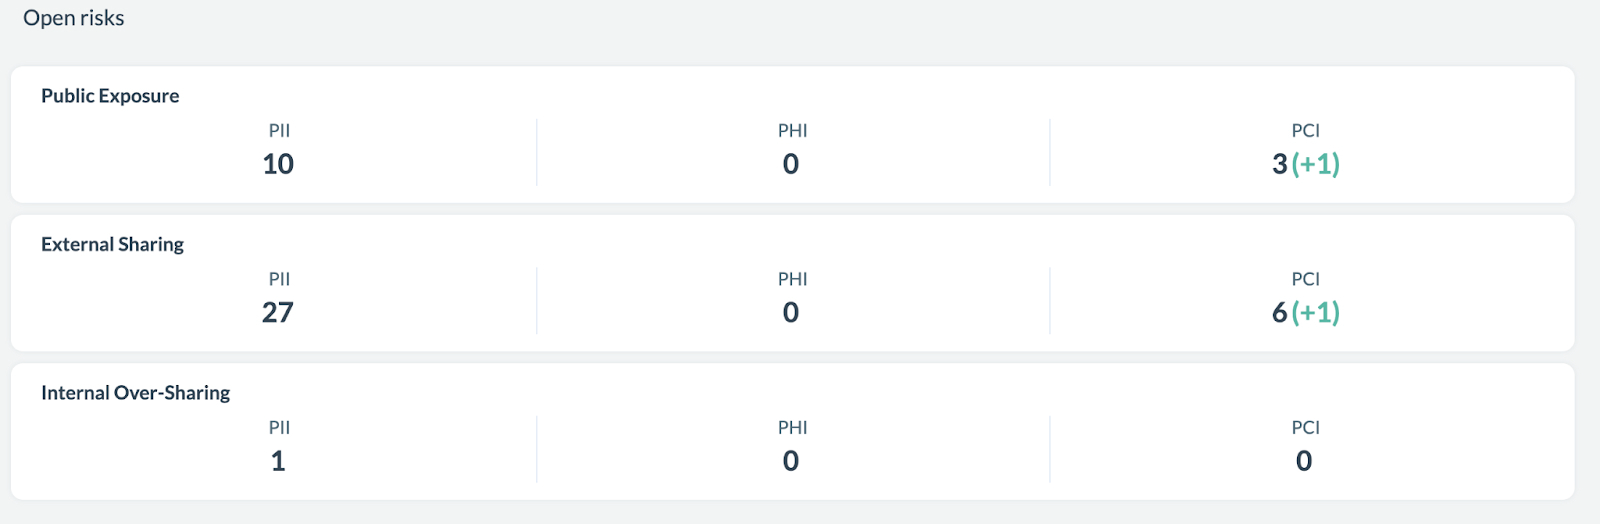Select Internal Over-Sharing PII count of 1

click(278, 461)
